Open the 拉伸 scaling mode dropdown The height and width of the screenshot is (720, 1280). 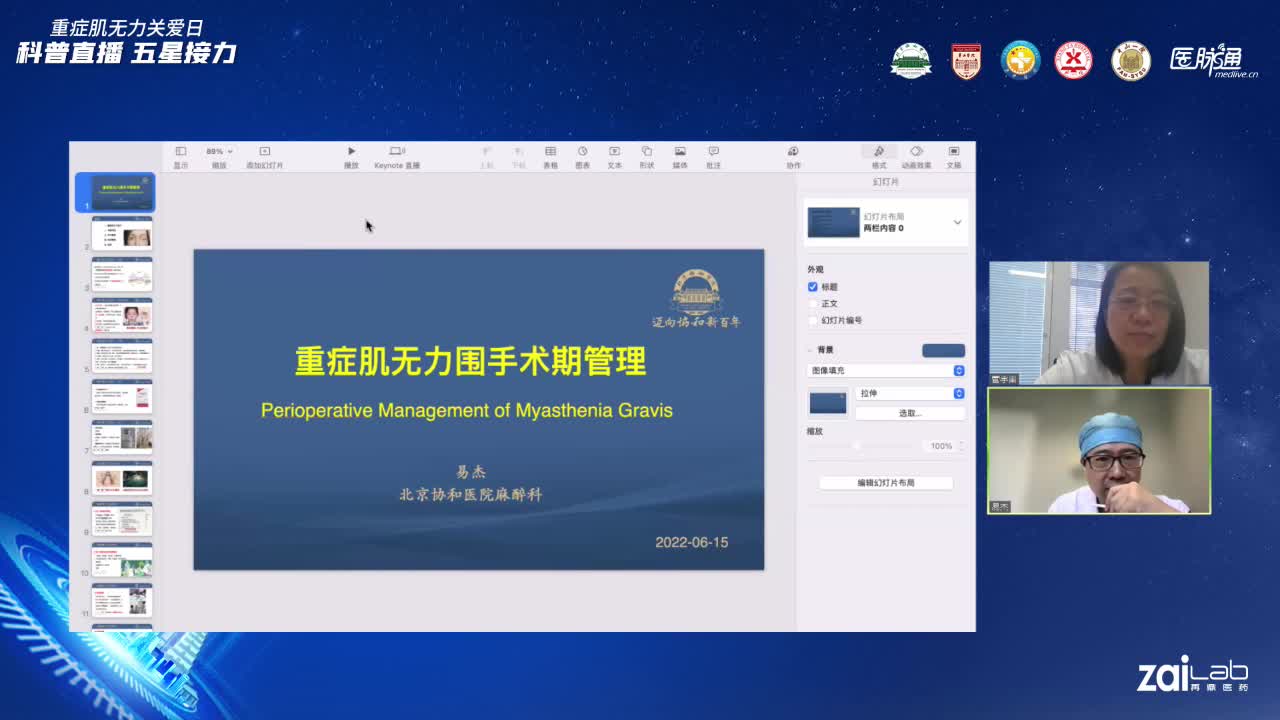click(x=910, y=394)
